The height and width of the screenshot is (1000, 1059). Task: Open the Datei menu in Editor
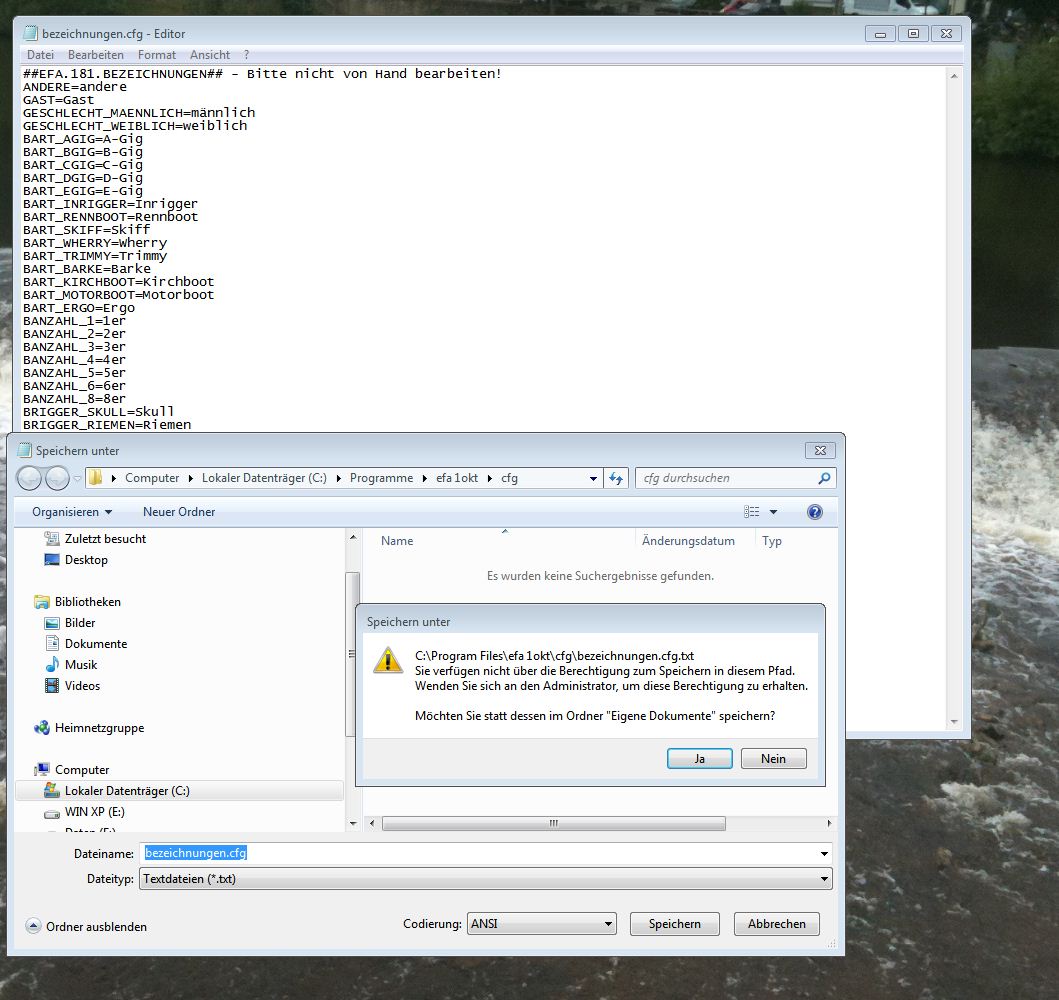pos(40,55)
